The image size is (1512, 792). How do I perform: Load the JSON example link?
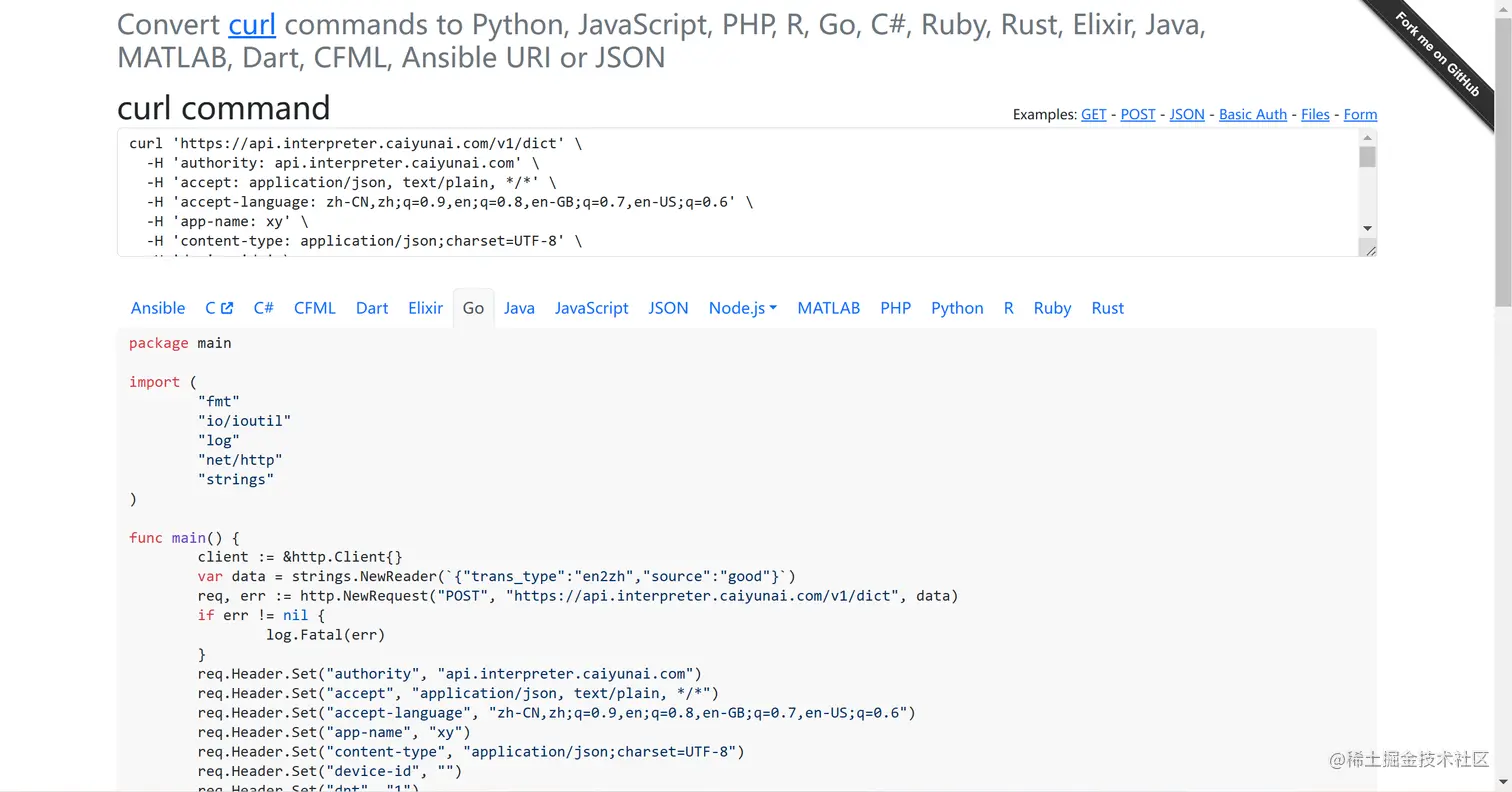click(1187, 115)
